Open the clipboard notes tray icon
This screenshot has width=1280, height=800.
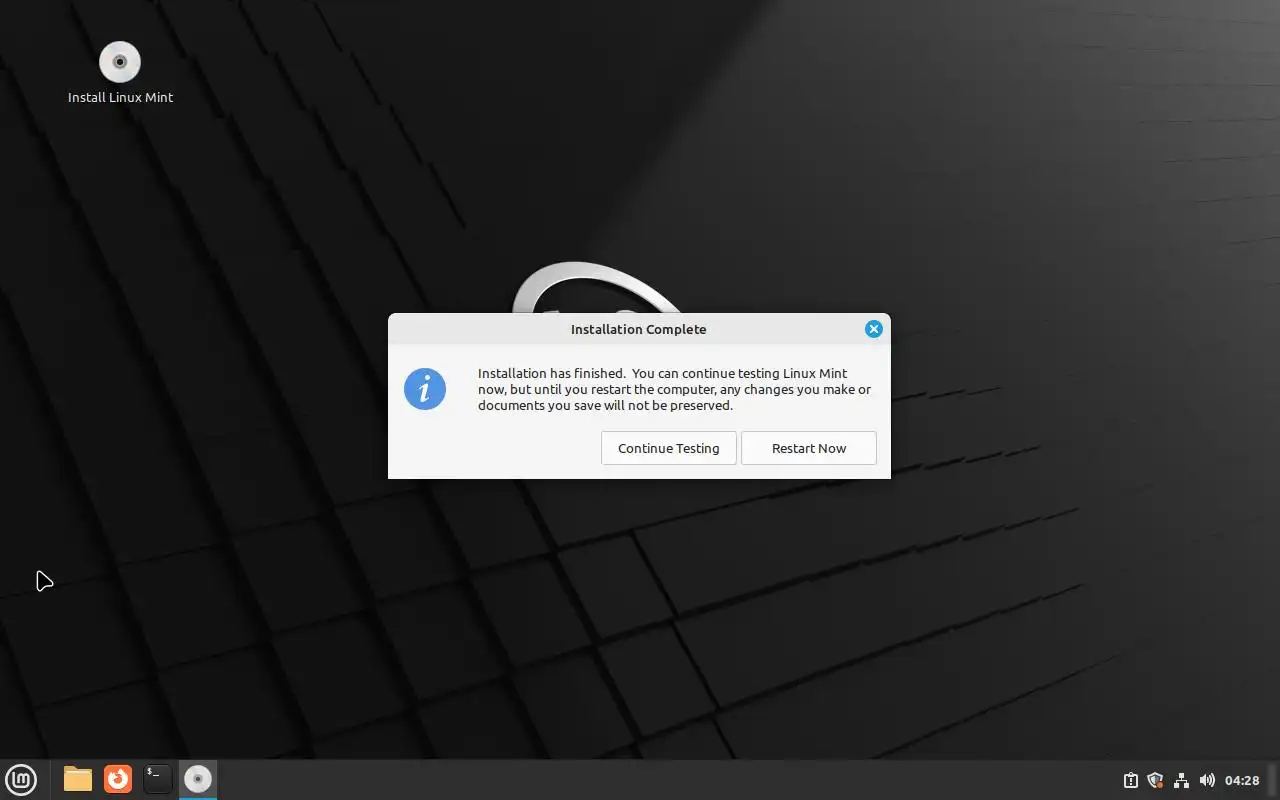(1131, 780)
